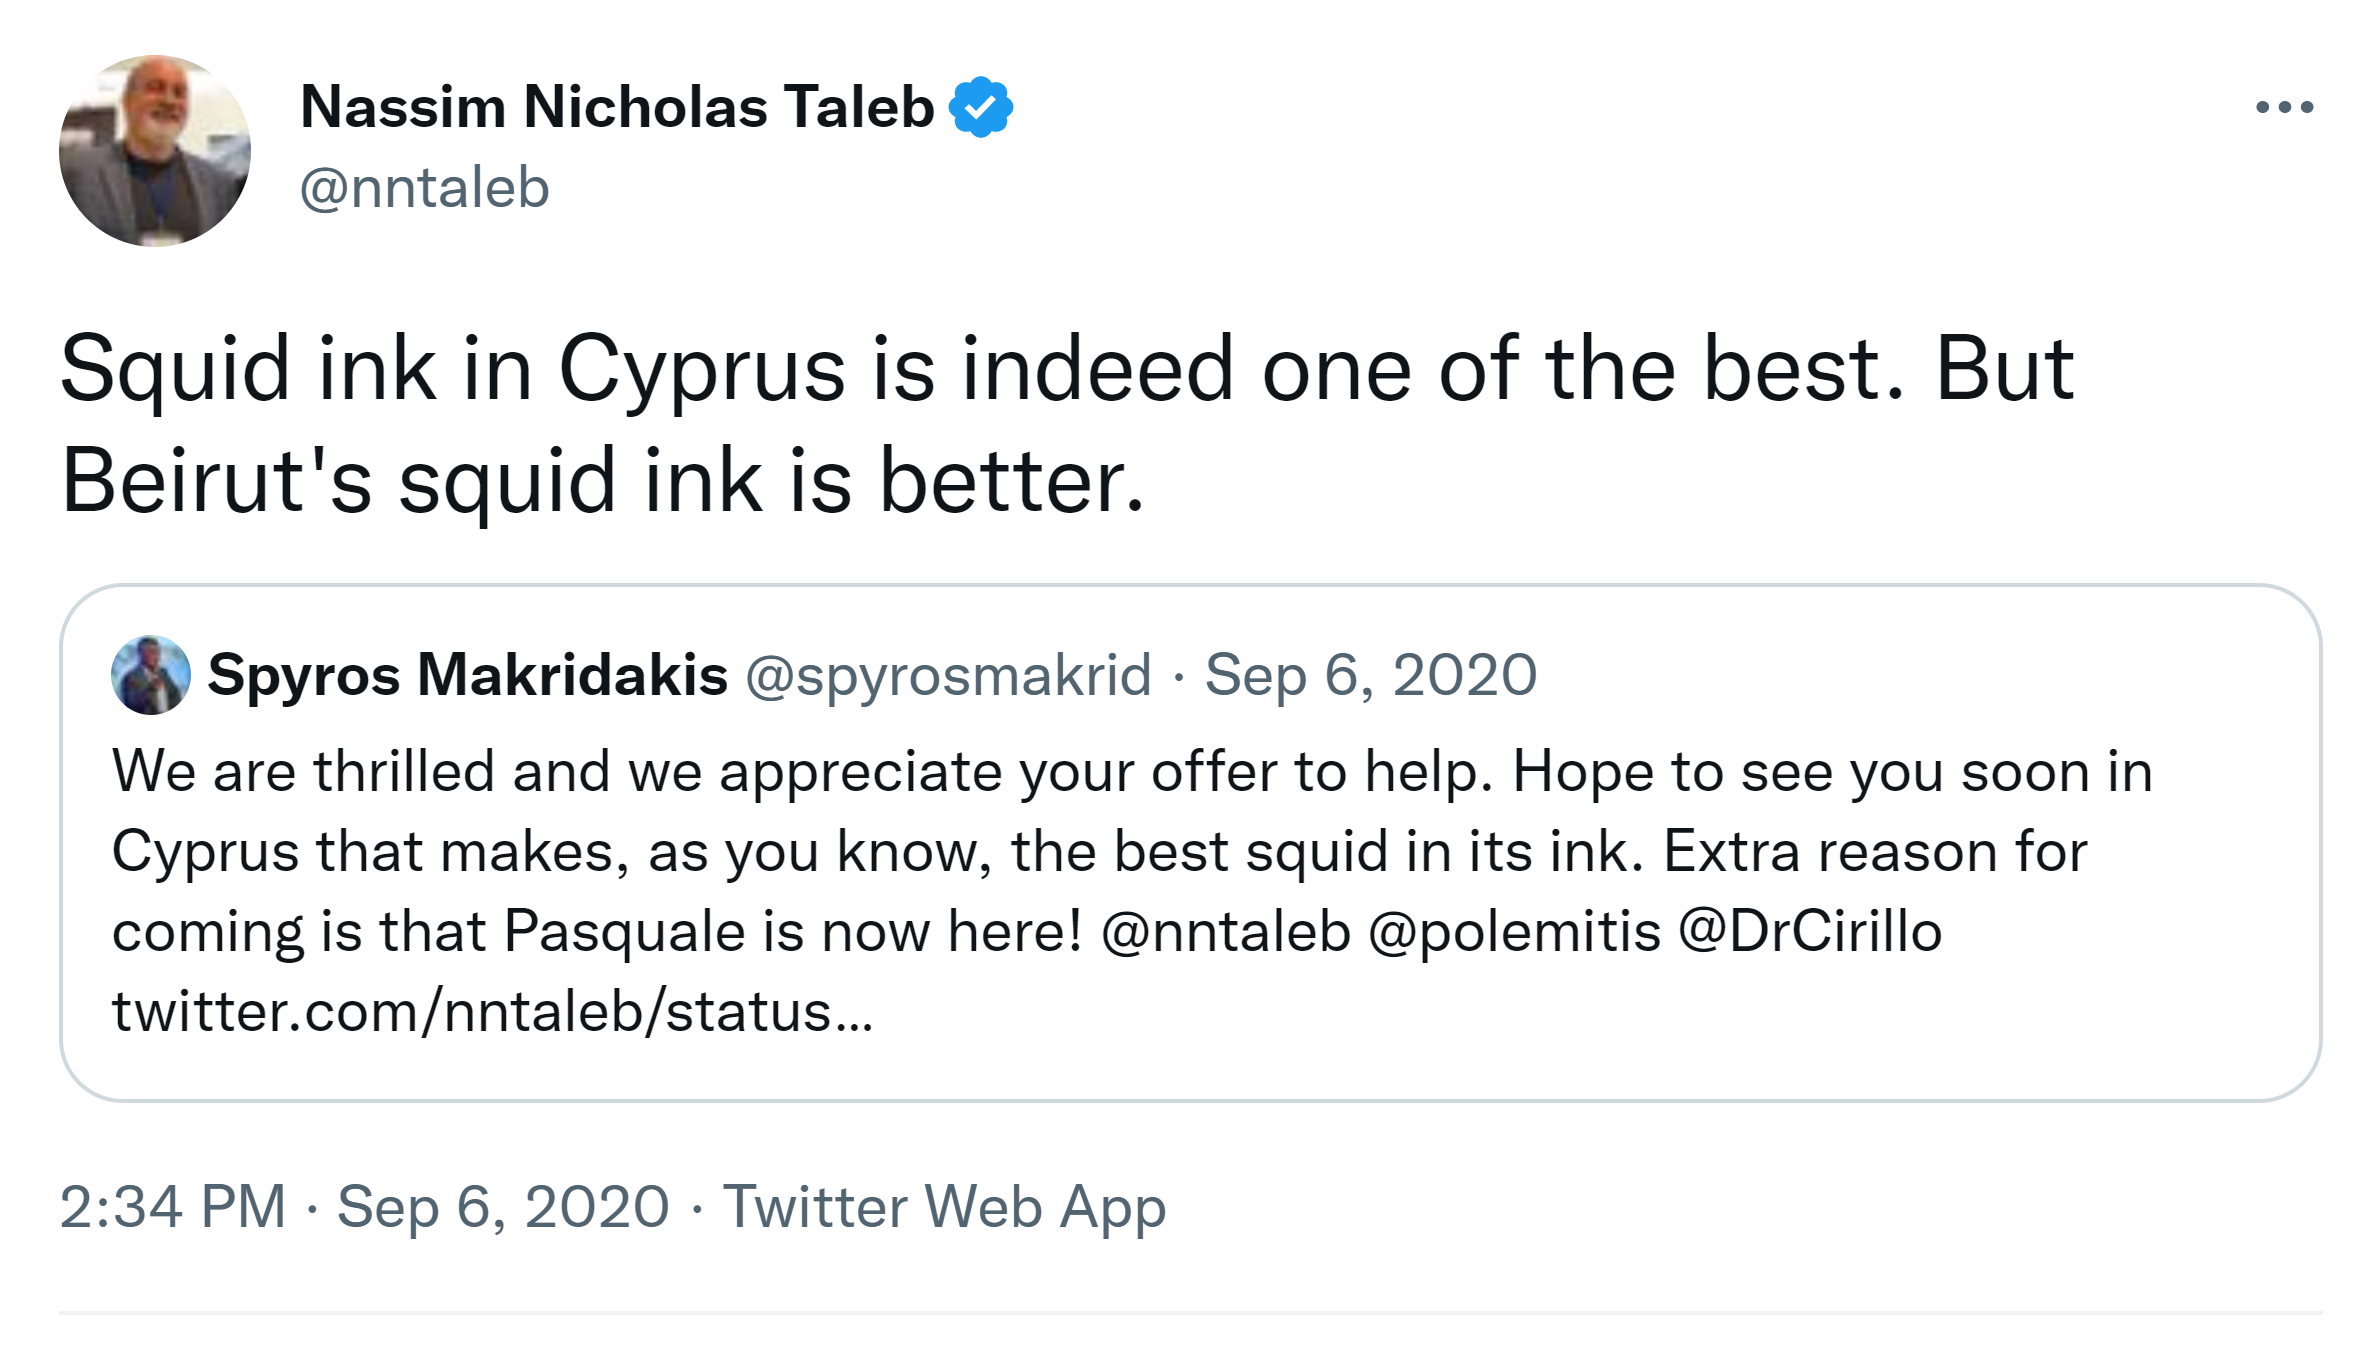Click the Sep 6, 2020 date in footer
Viewport: 2362px width, 1351px height.
coord(503,1206)
